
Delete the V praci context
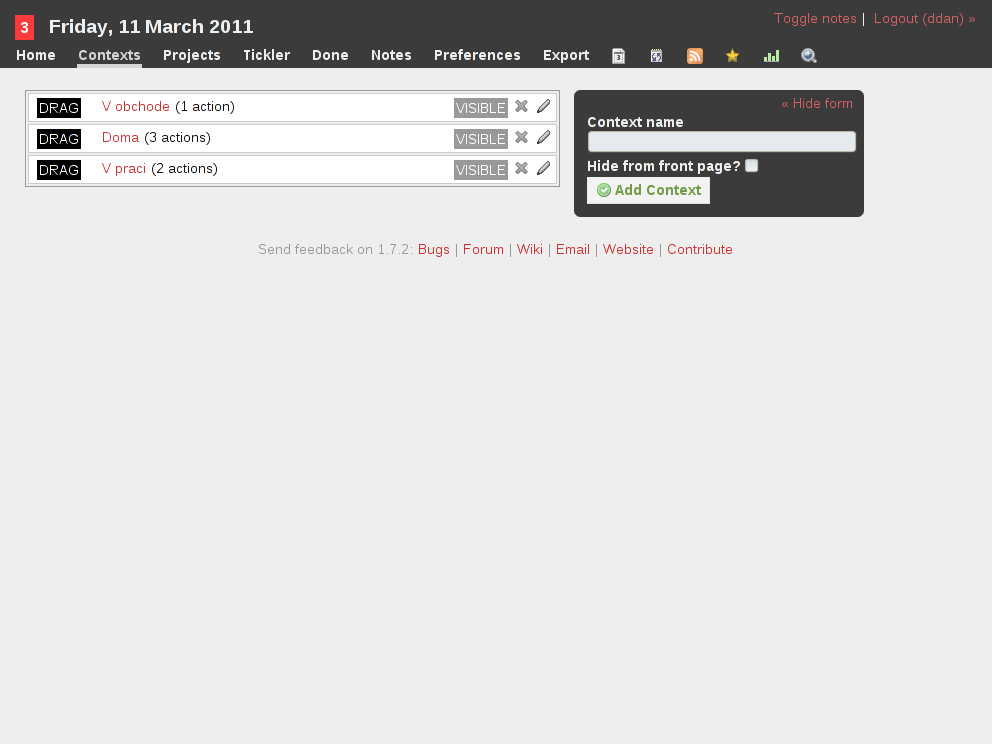click(521, 168)
